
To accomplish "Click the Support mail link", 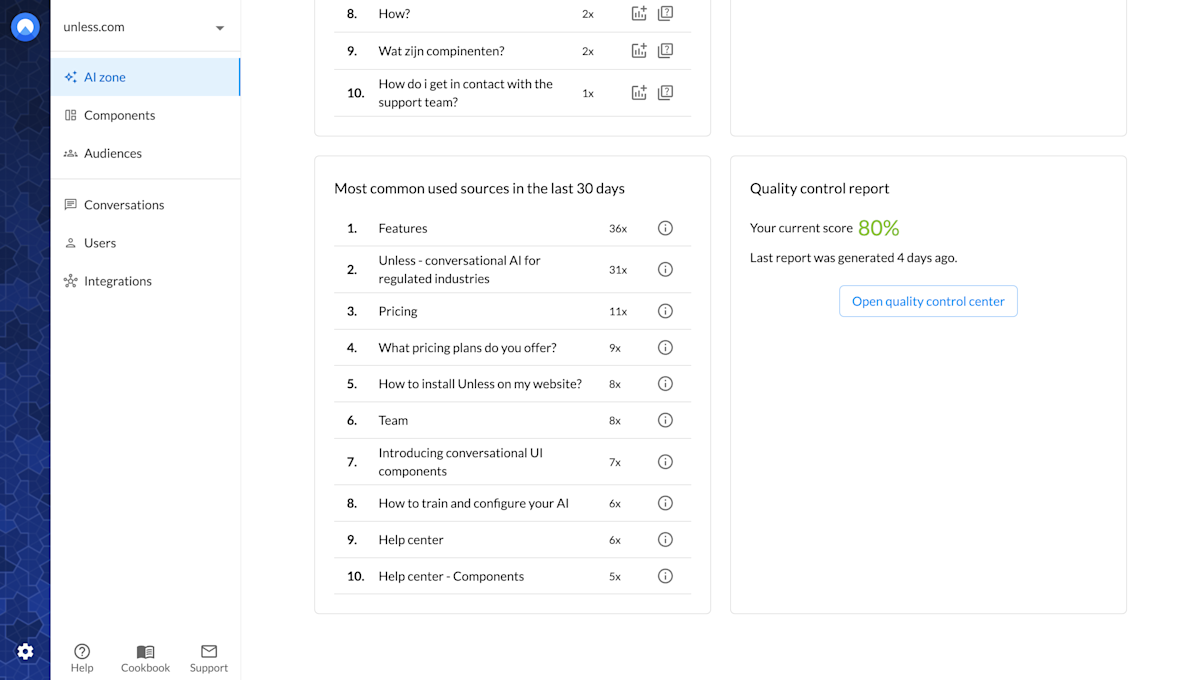I will (x=209, y=658).
